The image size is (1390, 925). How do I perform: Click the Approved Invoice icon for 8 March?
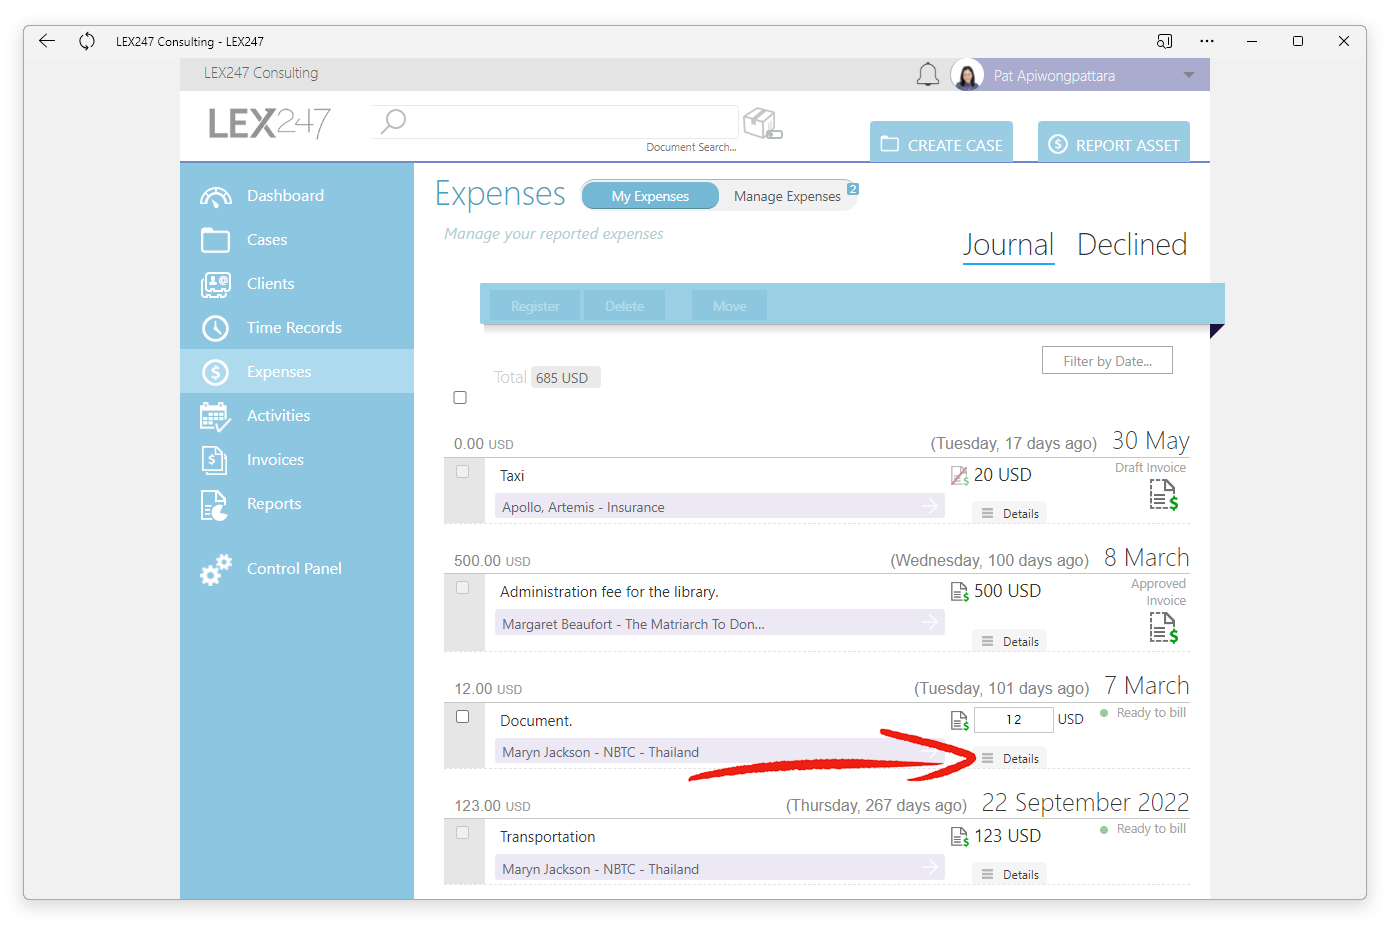pos(1163,627)
